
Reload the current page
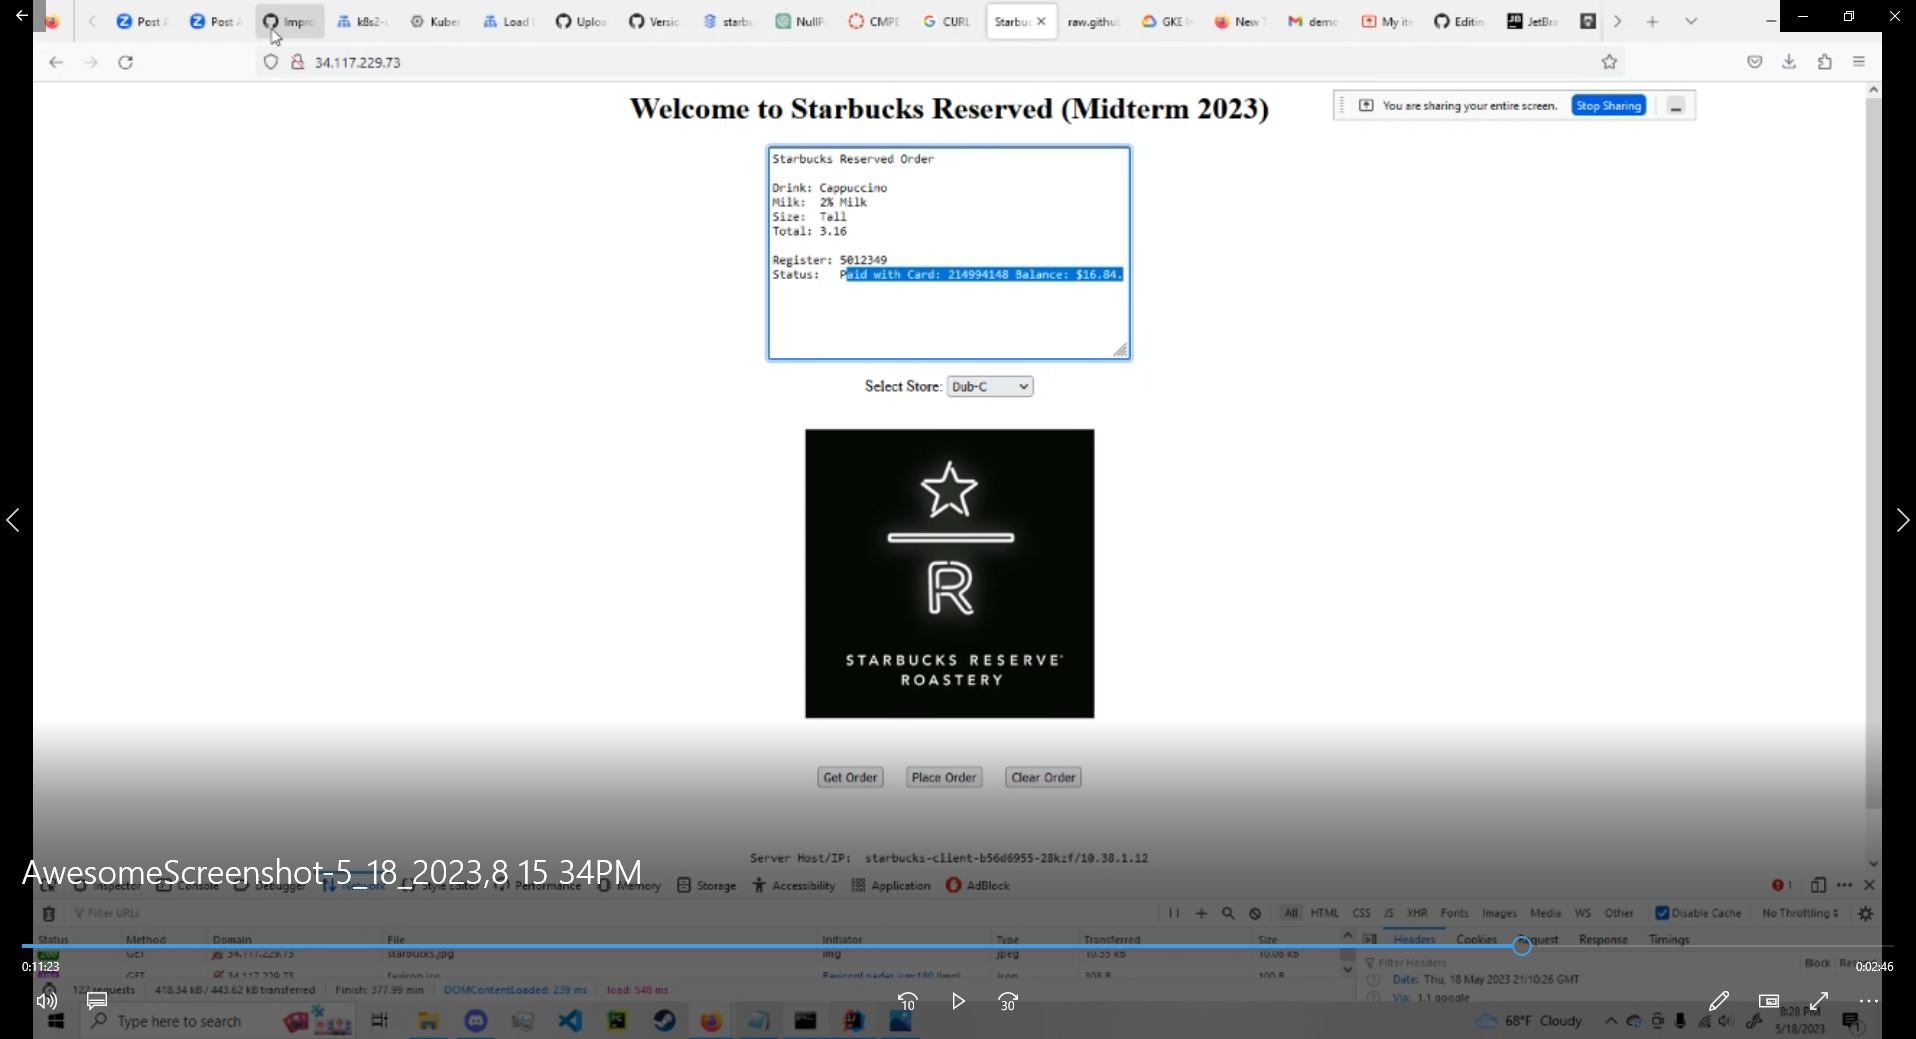point(126,61)
